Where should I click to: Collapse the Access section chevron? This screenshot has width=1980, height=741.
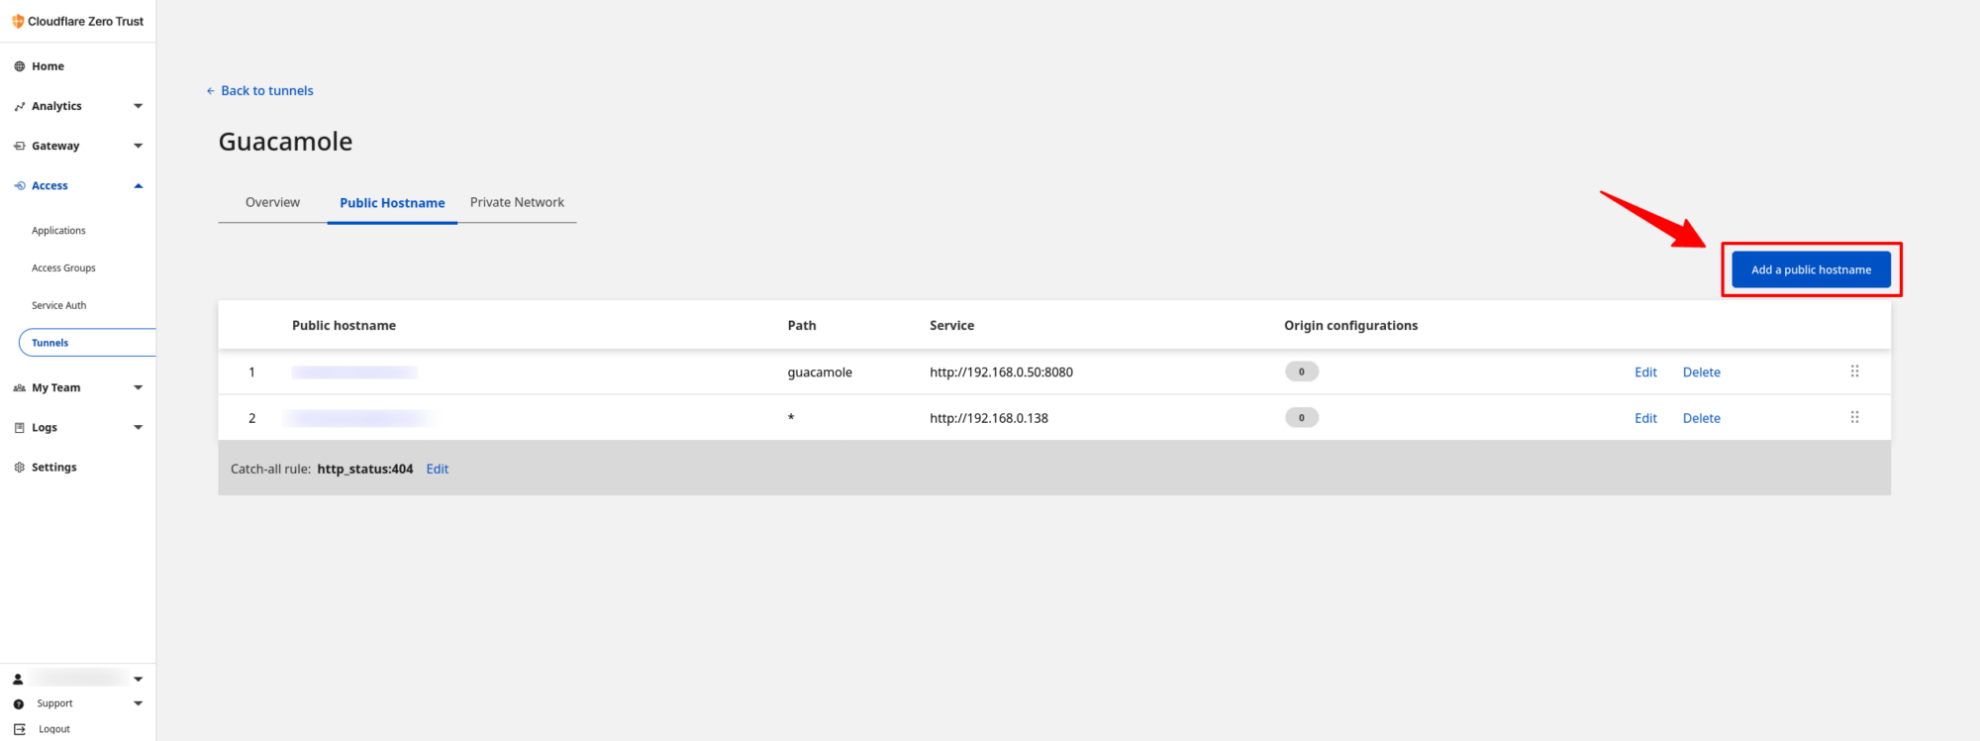tap(138, 185)
